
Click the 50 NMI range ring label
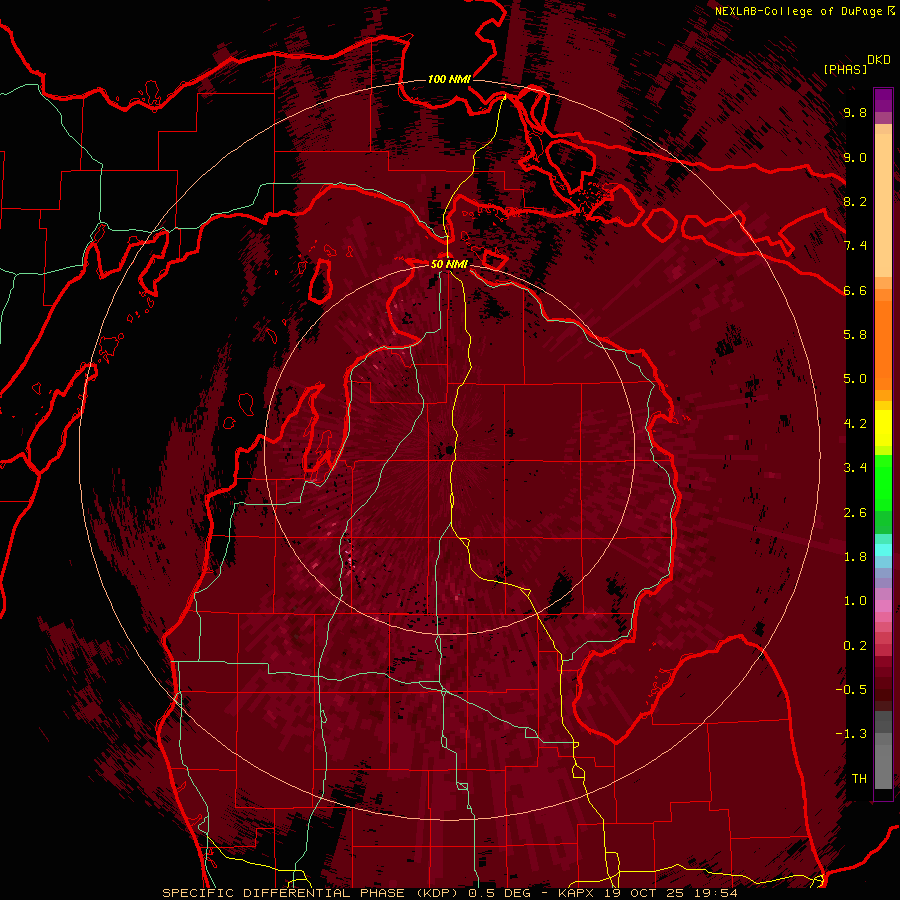tap(449, 264)
